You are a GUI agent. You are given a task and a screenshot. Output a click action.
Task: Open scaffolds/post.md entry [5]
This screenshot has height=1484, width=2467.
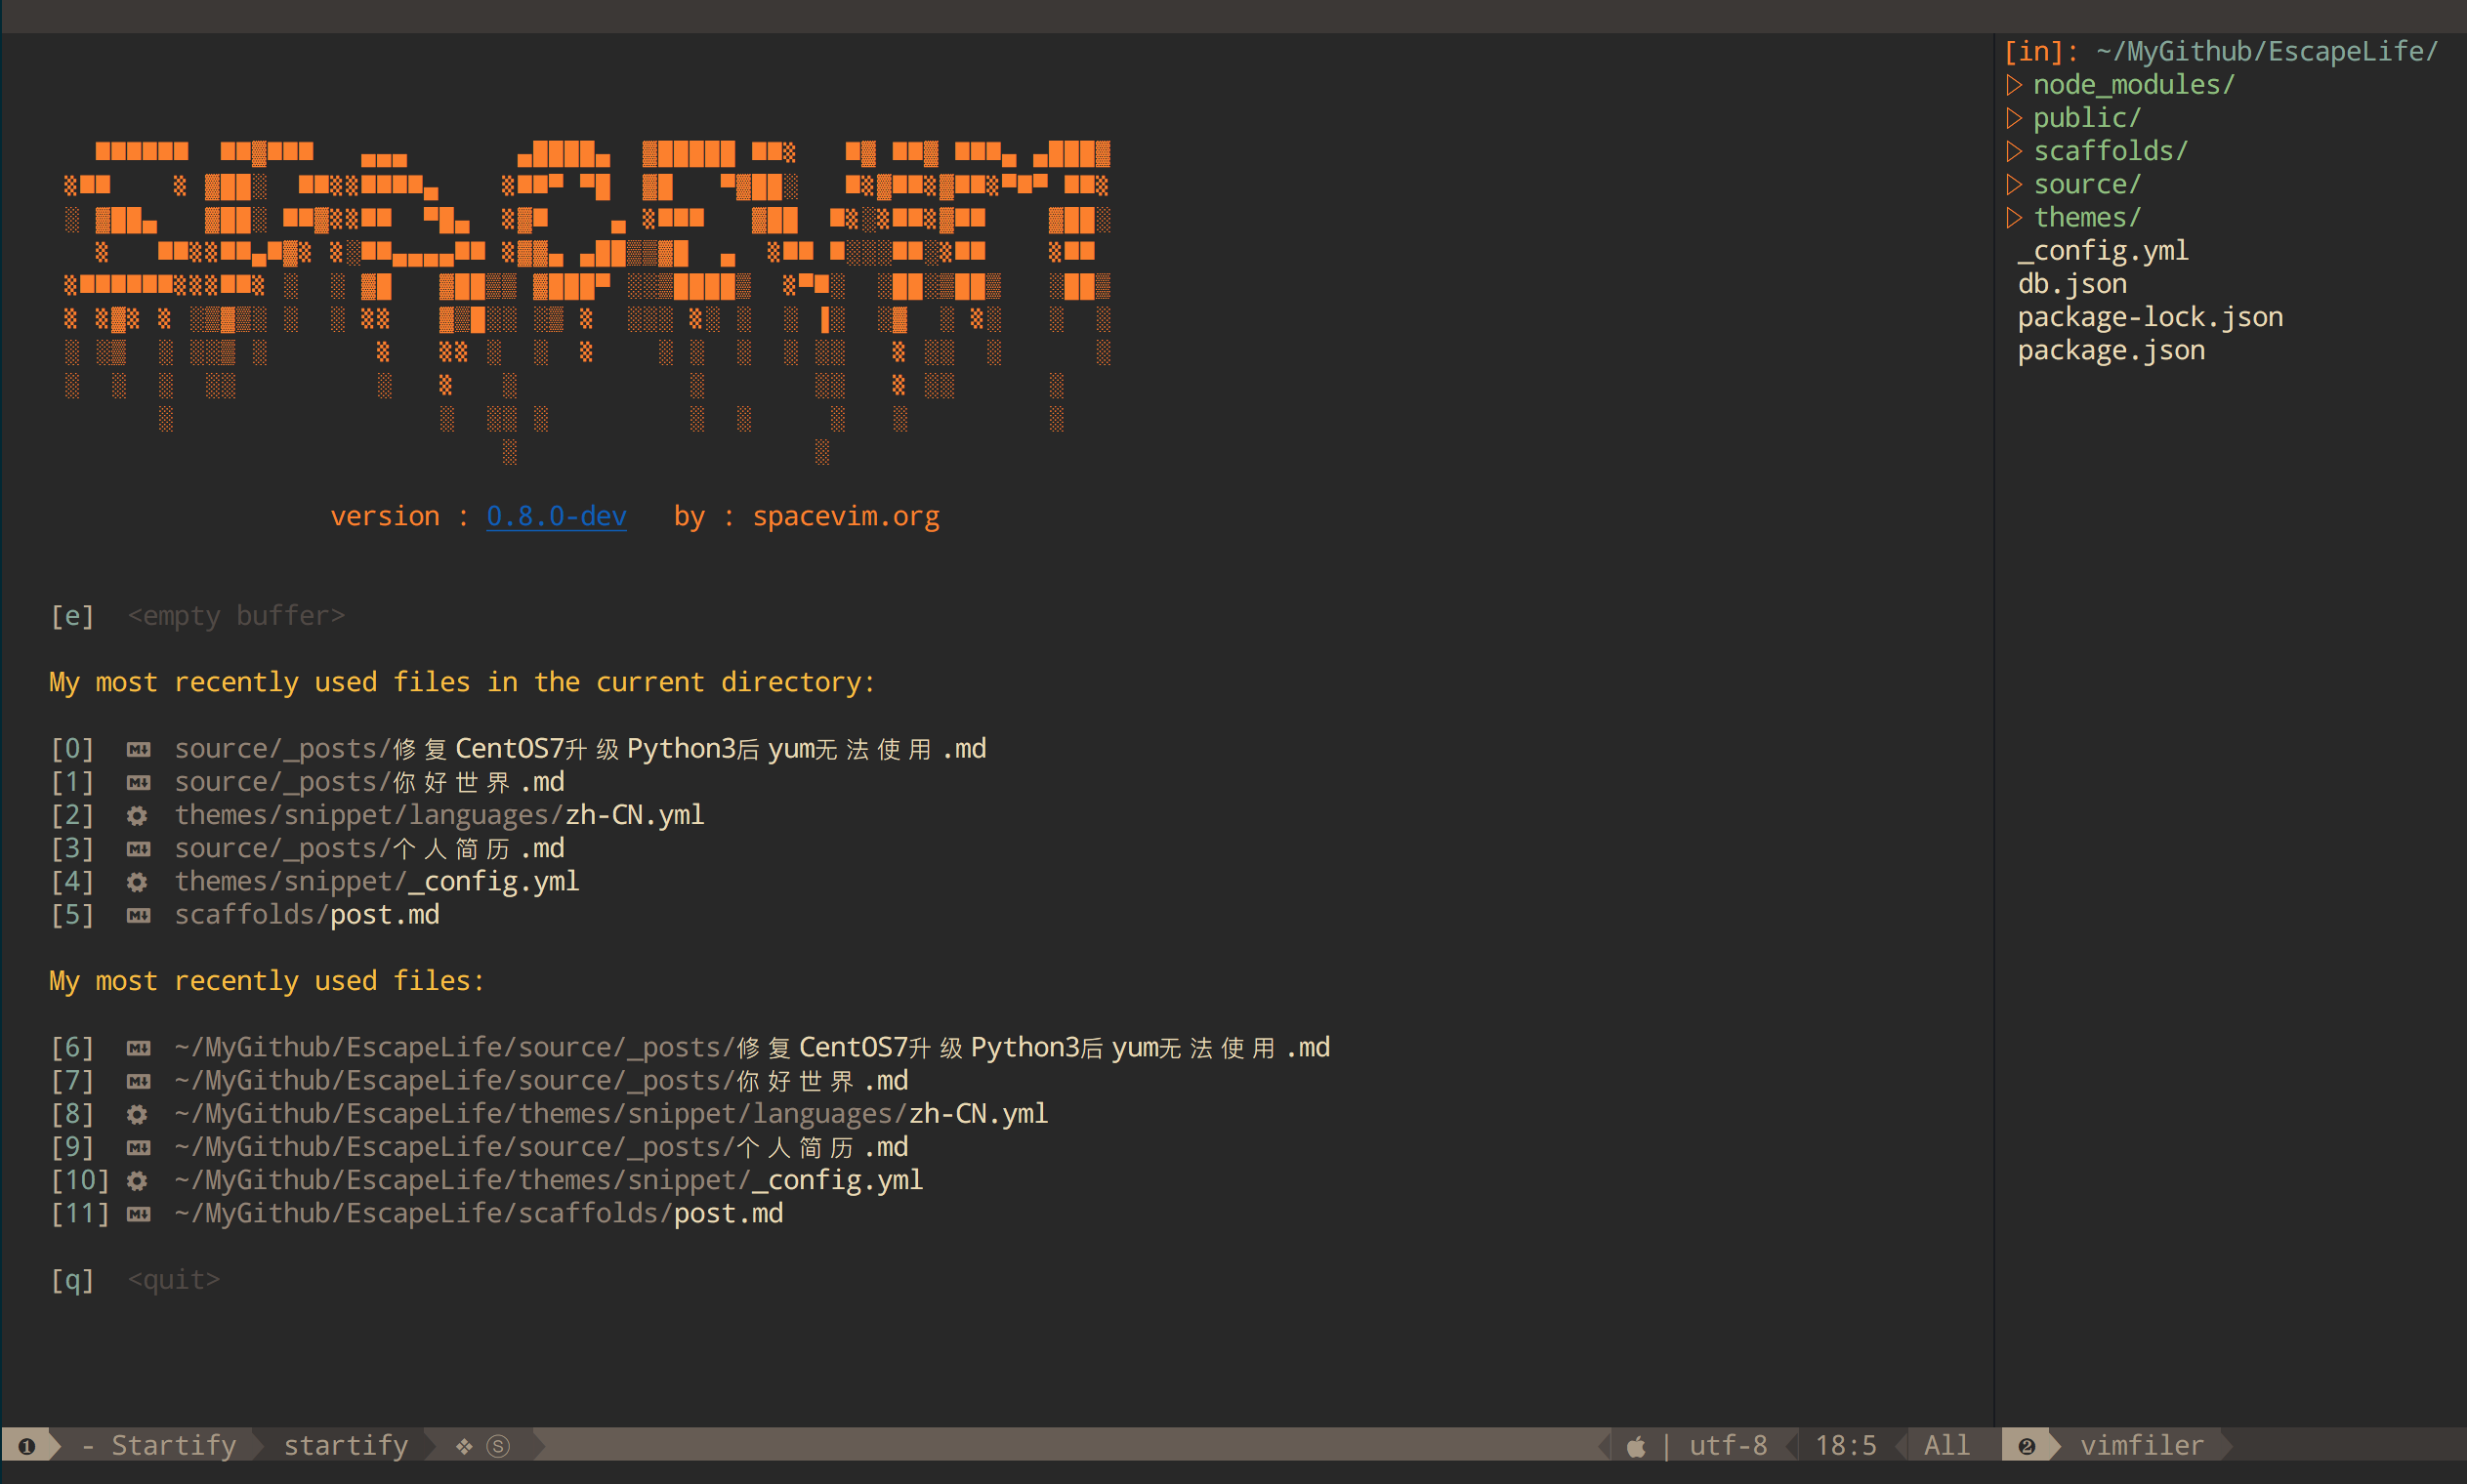tap(245, 915)
